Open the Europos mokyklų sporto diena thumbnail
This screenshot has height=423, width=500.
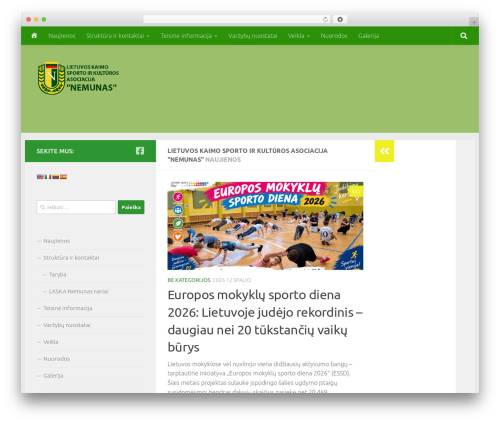(265, 226)
